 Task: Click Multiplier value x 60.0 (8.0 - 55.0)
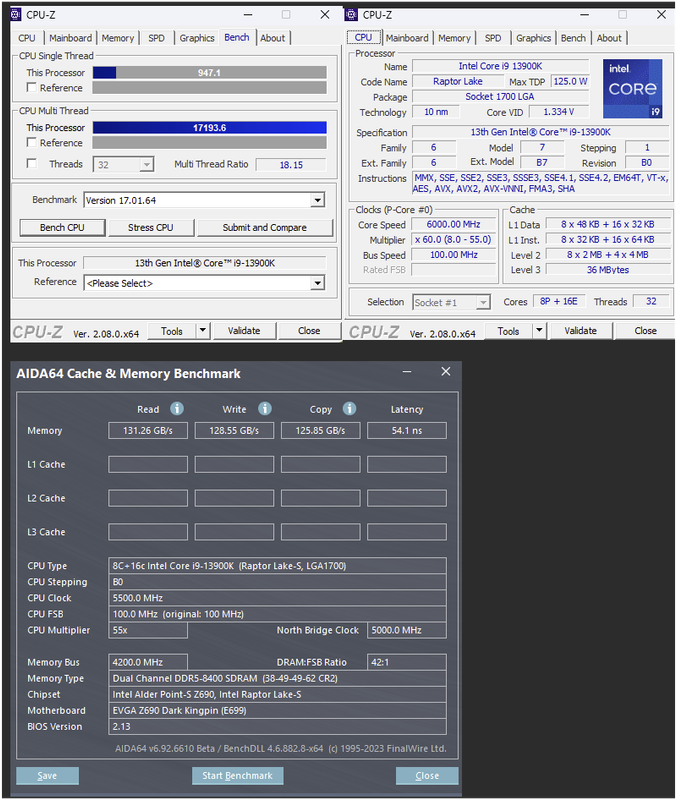pyautogui.click(x=454, y=239)
